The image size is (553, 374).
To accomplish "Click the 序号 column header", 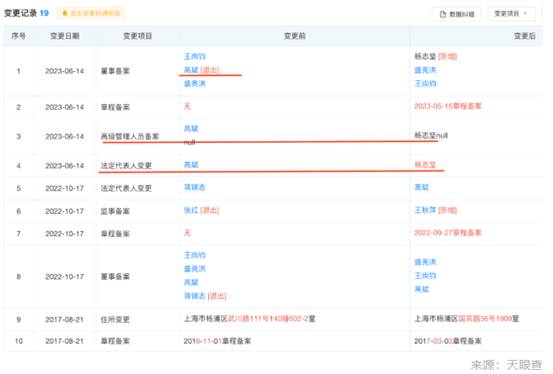I will click(x=18, y=36).
